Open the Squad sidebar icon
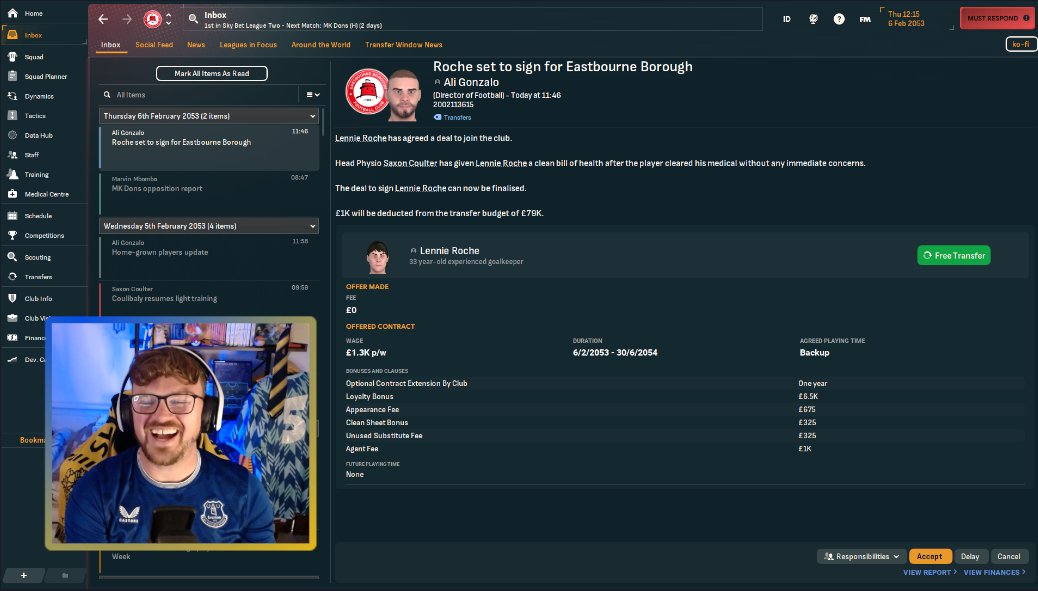This screenshot has height=591, width=1038. 13,57
